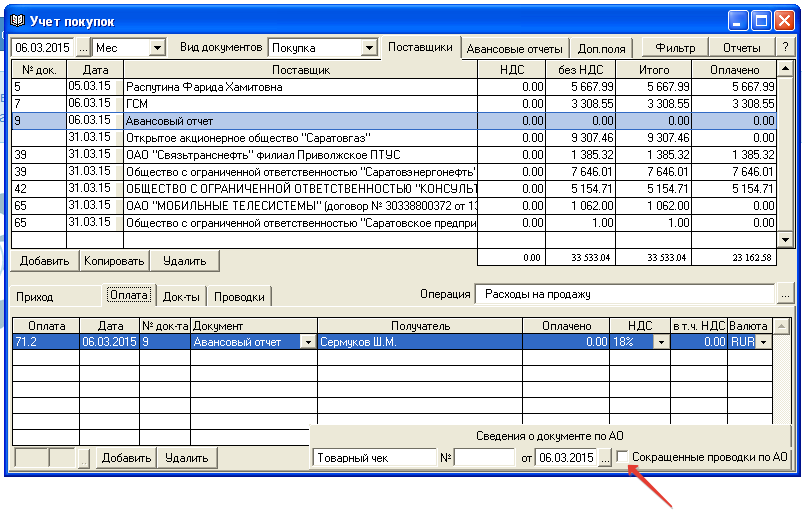
Task: Click the document number field after '№'
Action: coord(484,458)
